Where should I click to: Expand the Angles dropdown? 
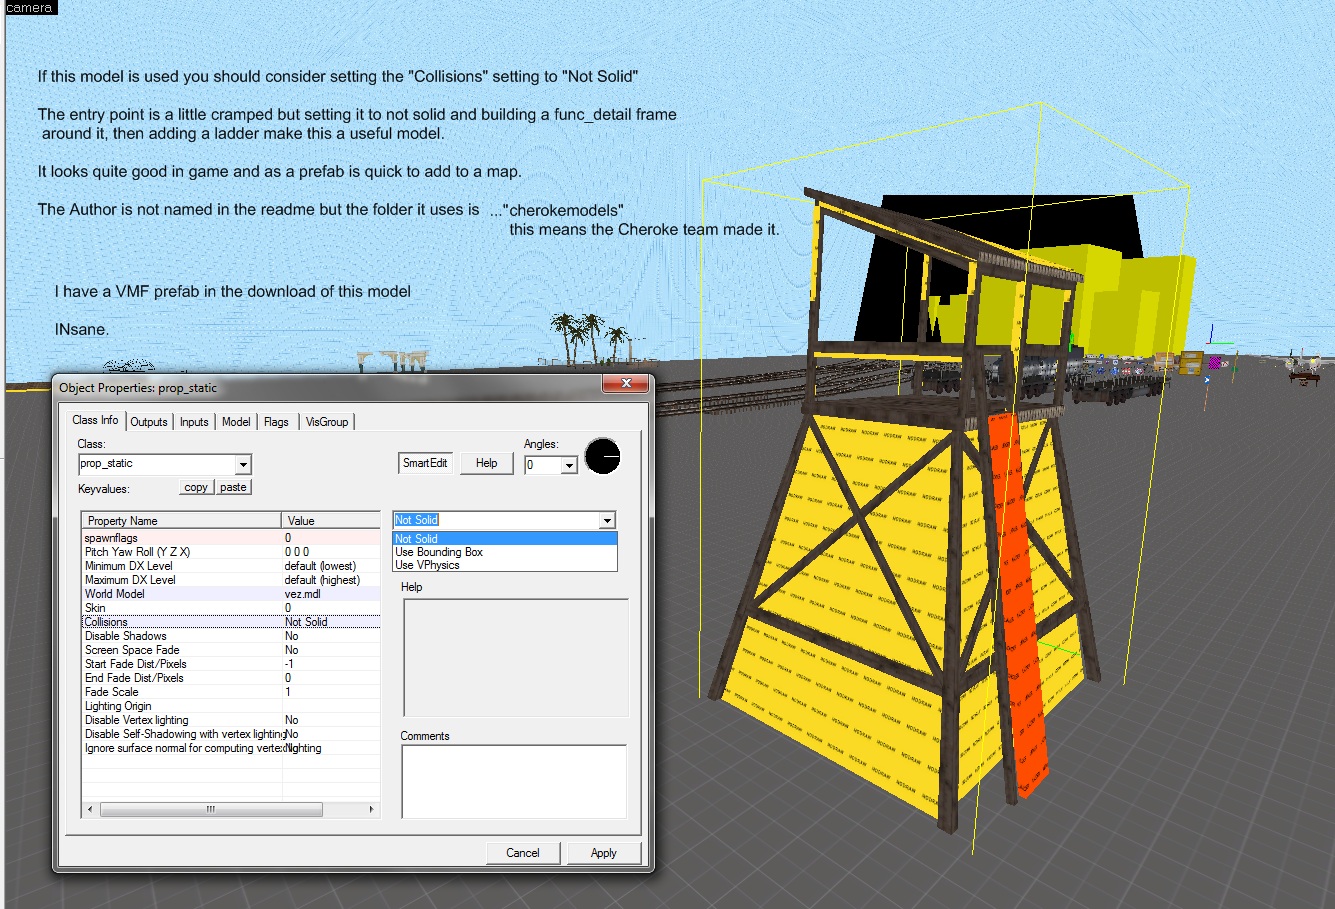(x=568, y=465)
